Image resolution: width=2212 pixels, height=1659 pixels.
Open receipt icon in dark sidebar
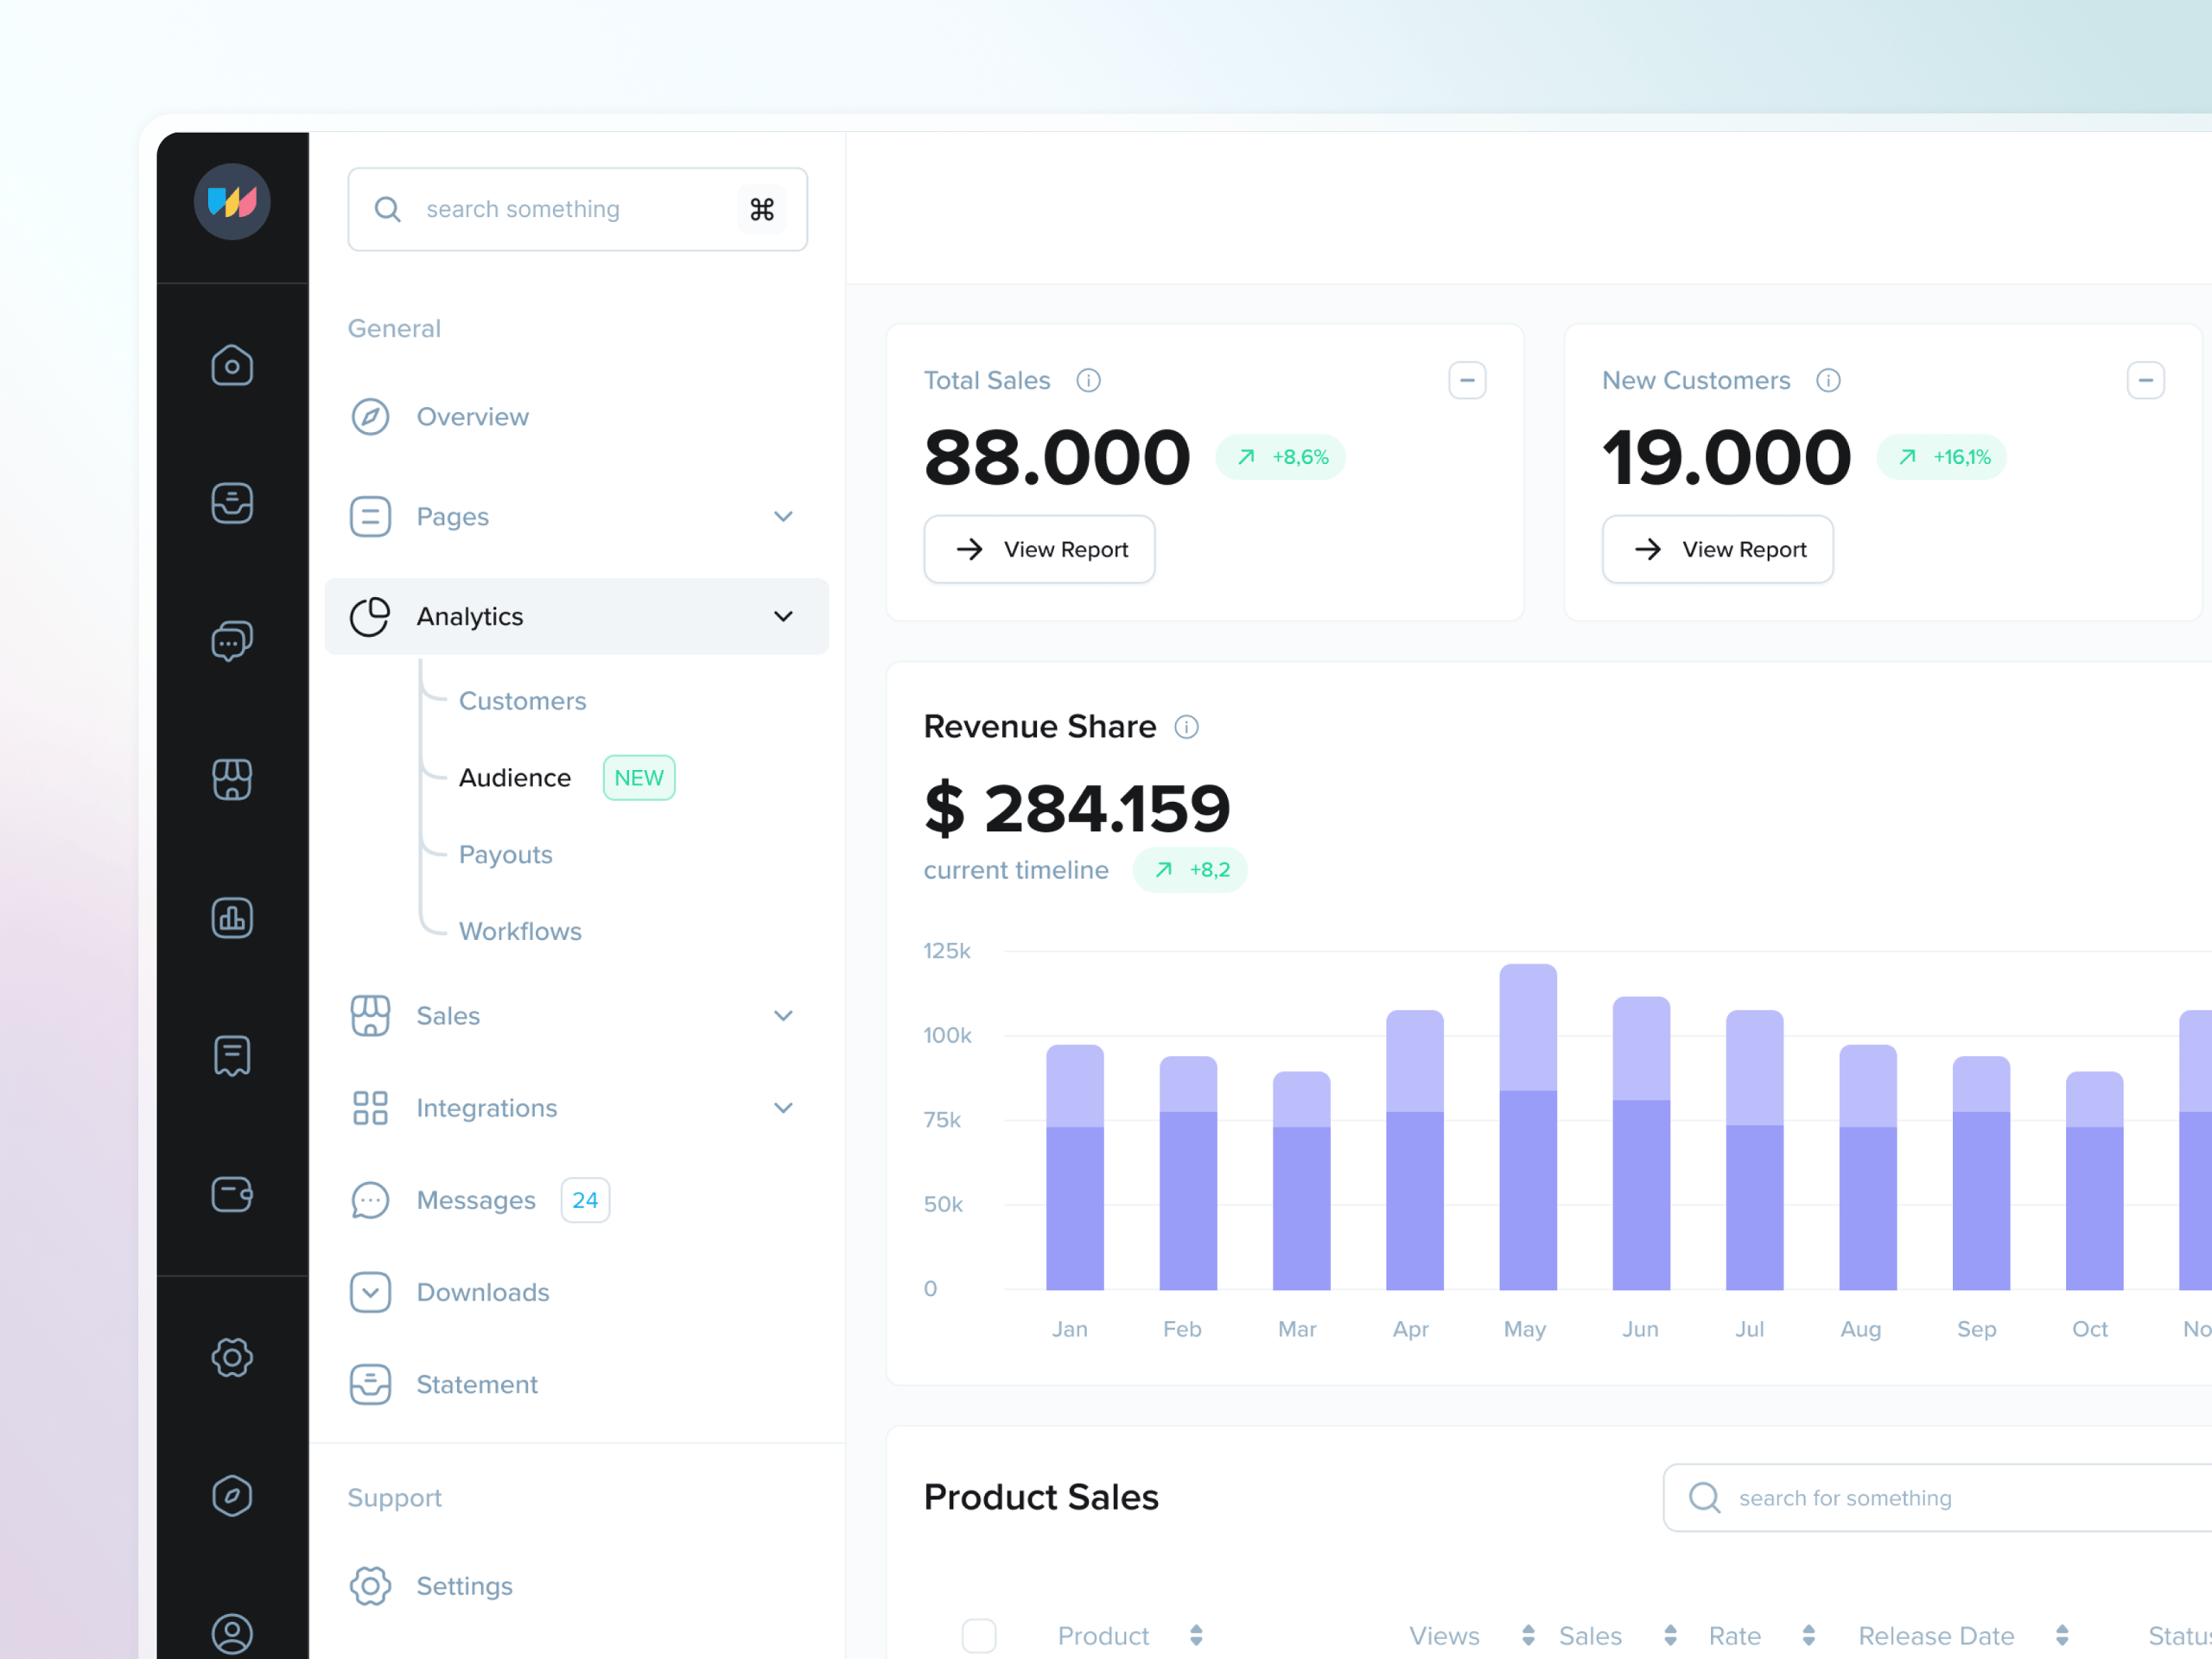pyautogui.click(x=232, y=1056)
